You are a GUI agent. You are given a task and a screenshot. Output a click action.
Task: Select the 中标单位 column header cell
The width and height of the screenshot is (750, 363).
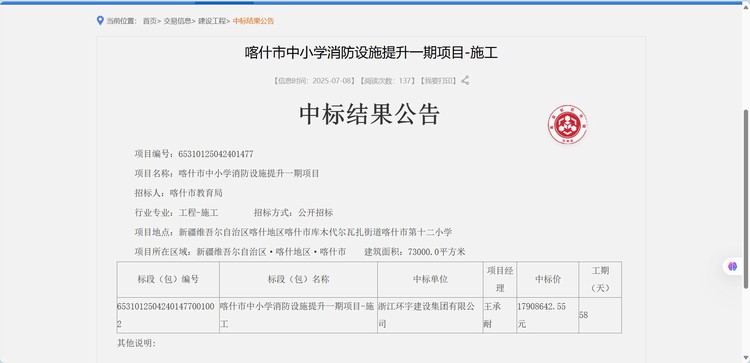click(430, 279)
